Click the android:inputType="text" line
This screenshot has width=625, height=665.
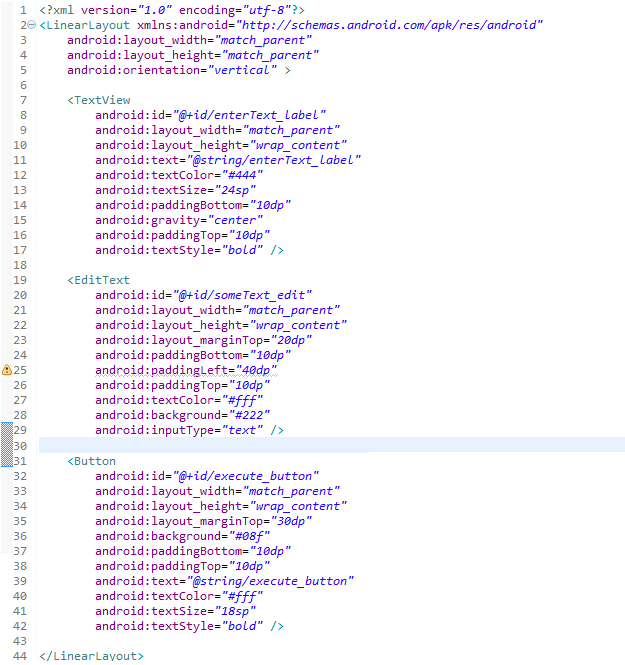pyautogui.click(x=189, y=430)
